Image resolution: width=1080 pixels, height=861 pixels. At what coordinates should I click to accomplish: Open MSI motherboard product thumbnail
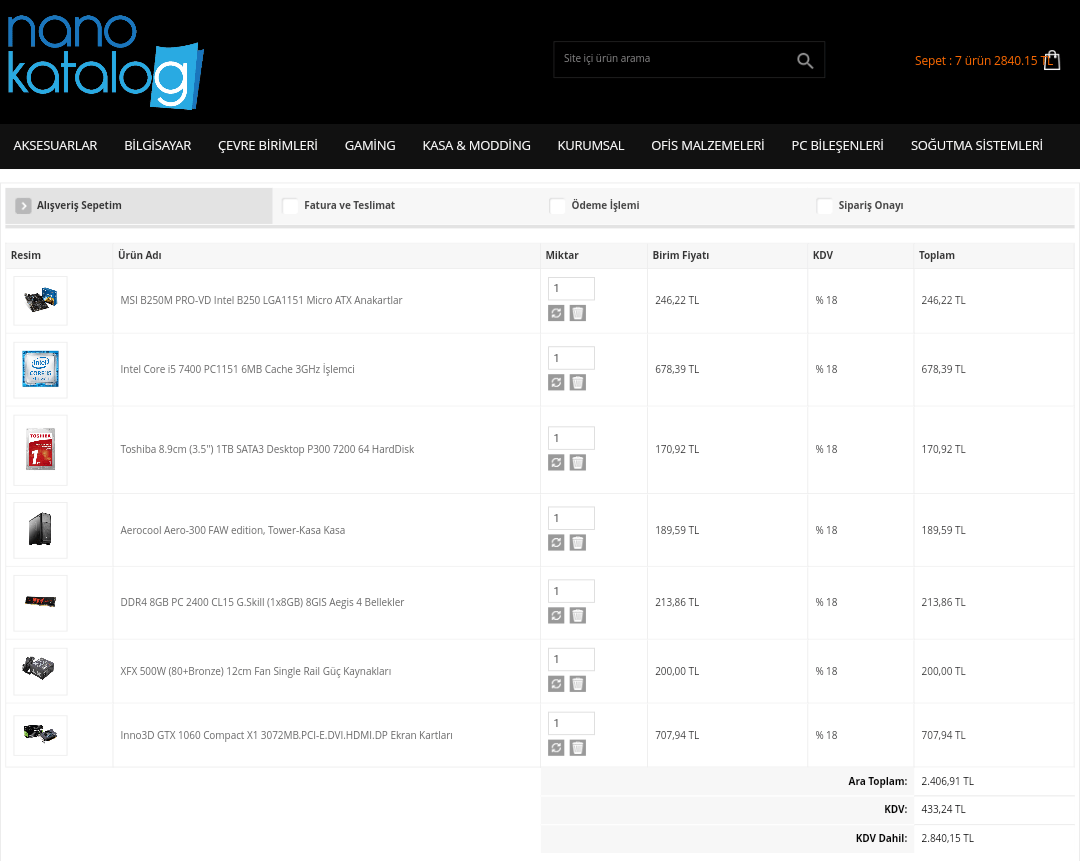pos(41,300)
